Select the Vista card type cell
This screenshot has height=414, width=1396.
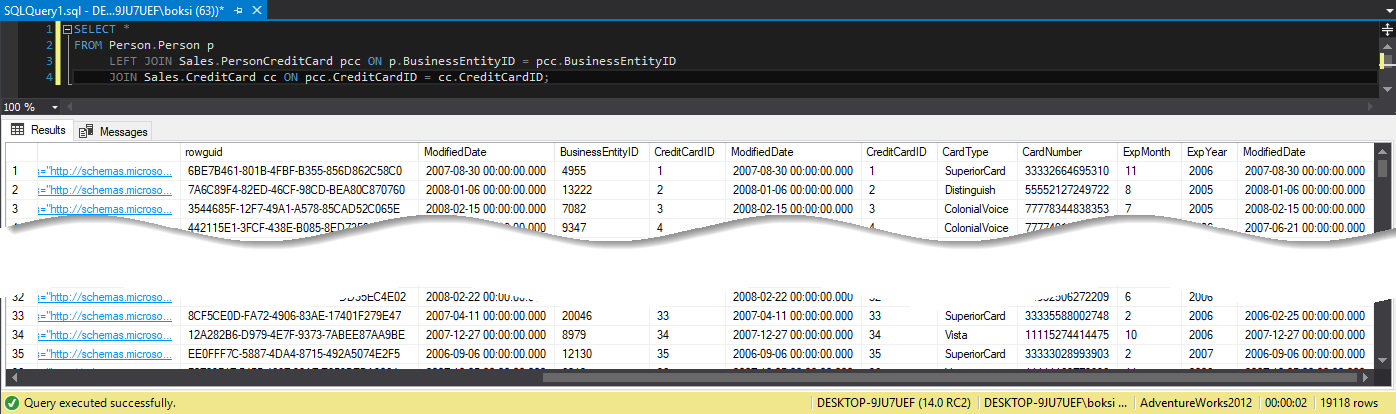977,335
